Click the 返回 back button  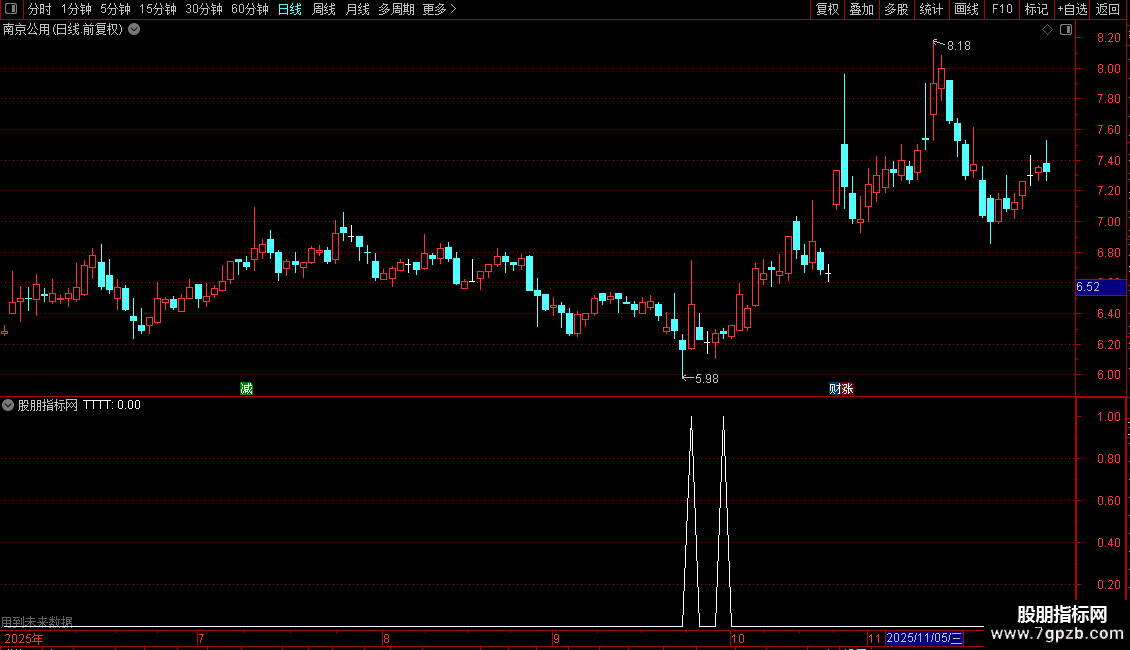tap(1108, 9)
